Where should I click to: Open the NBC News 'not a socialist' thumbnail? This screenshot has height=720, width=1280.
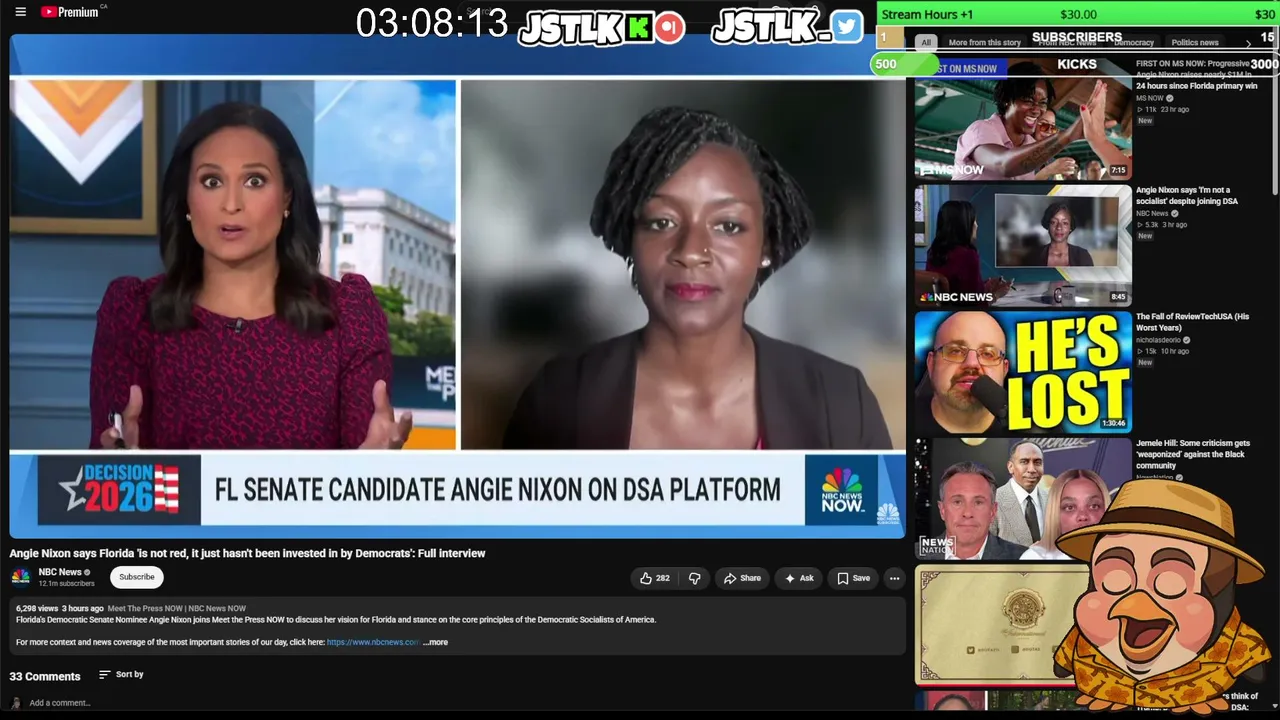1023,245
